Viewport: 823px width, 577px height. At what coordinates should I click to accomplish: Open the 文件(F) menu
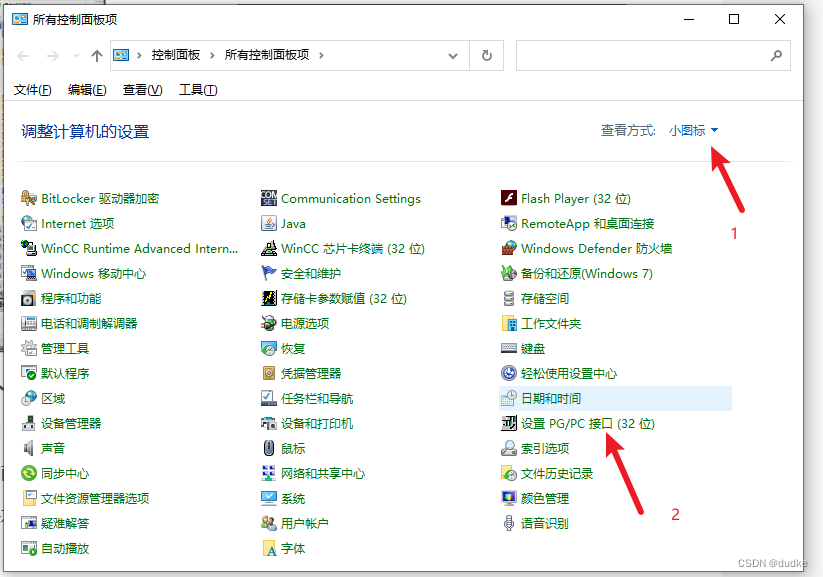coord(33,90)
